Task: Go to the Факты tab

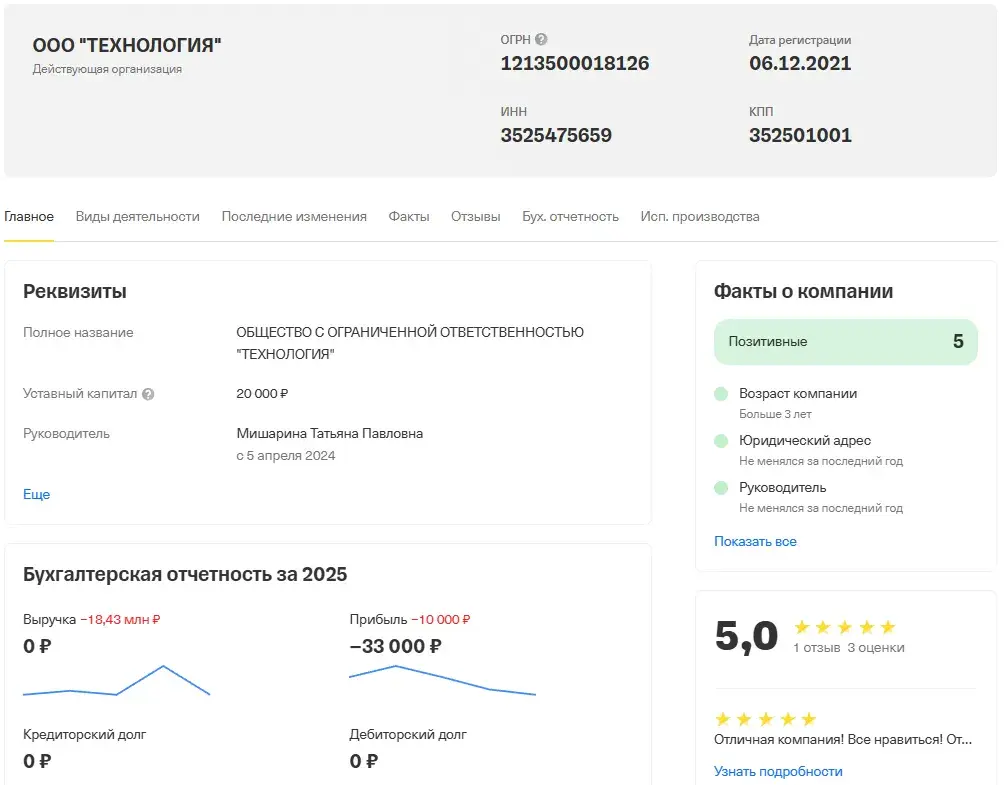Action: (x=409, y=216)
